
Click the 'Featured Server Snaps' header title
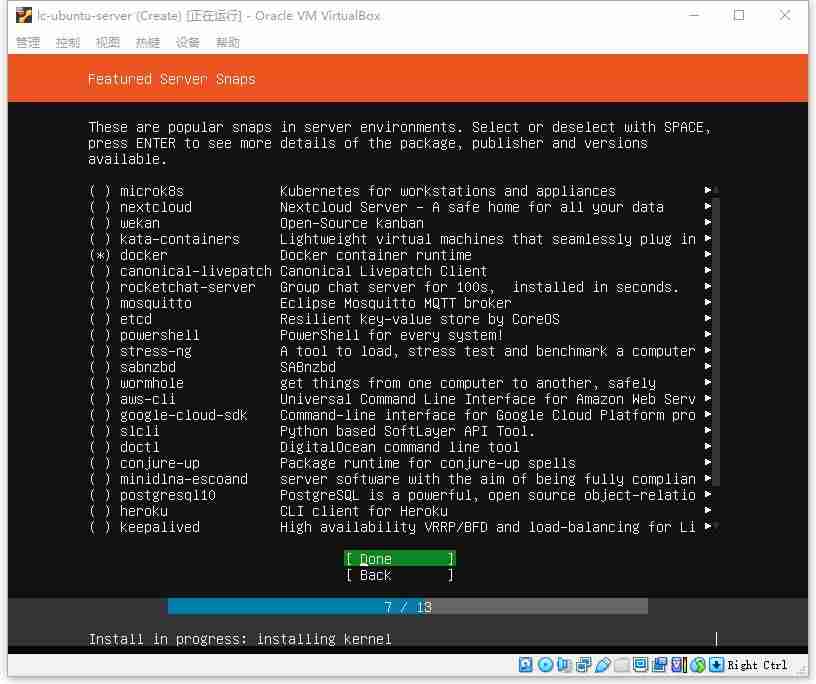(172, 79)
